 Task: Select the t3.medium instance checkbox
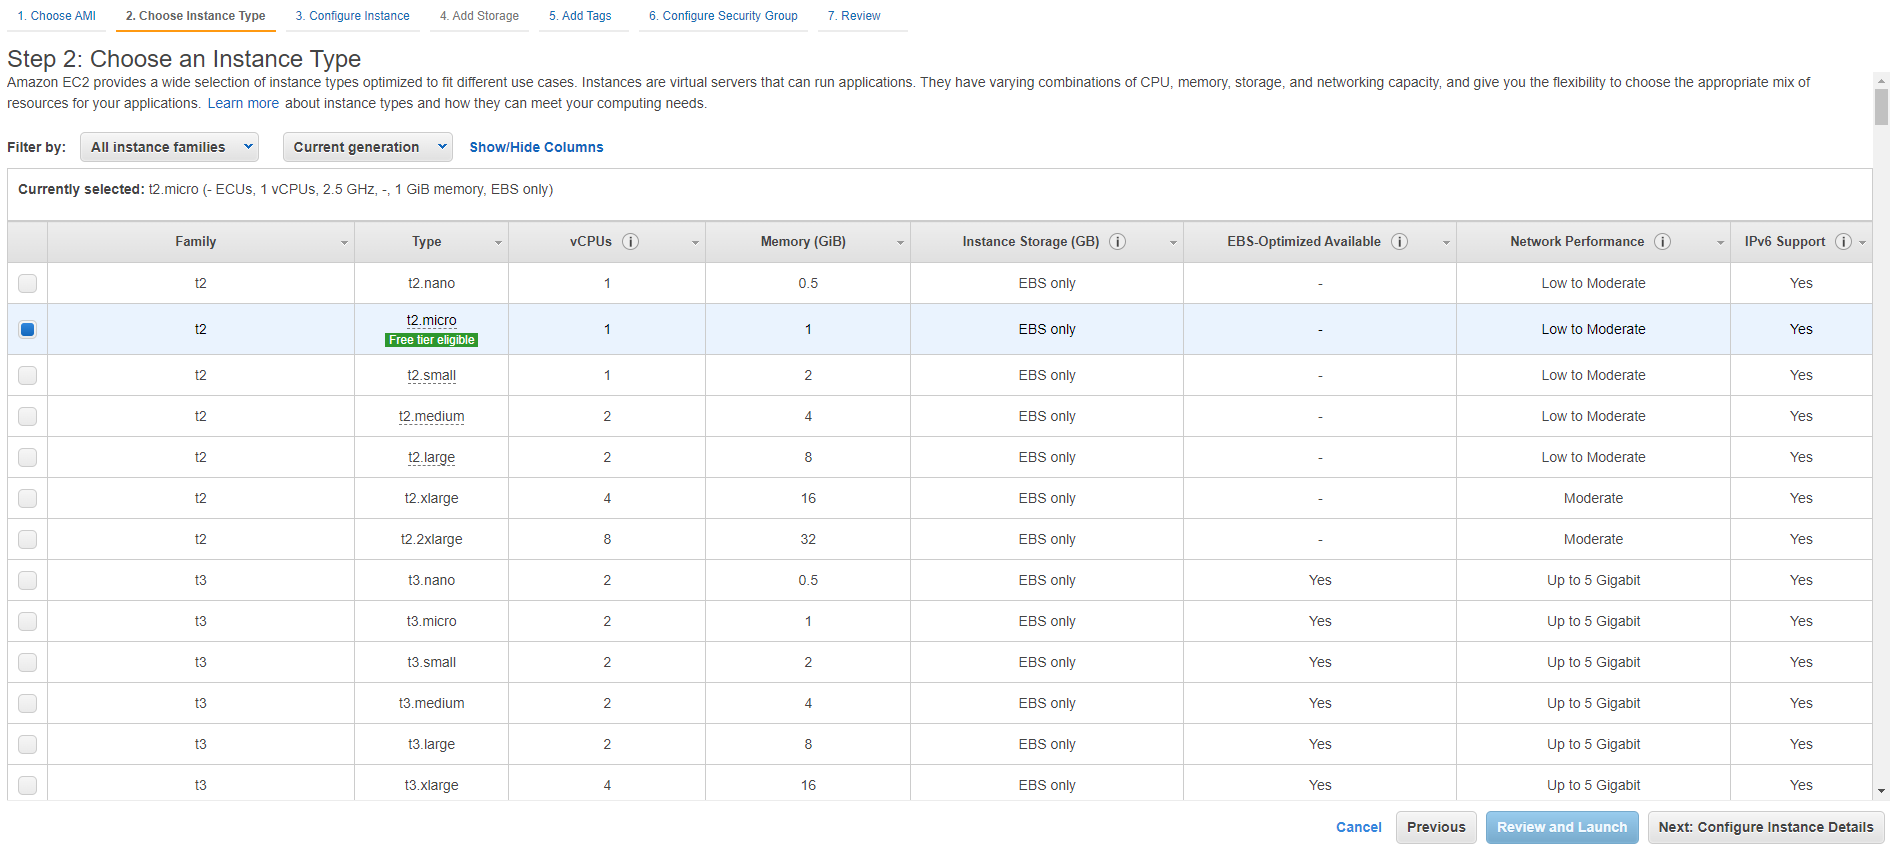(x=27, y=703)
